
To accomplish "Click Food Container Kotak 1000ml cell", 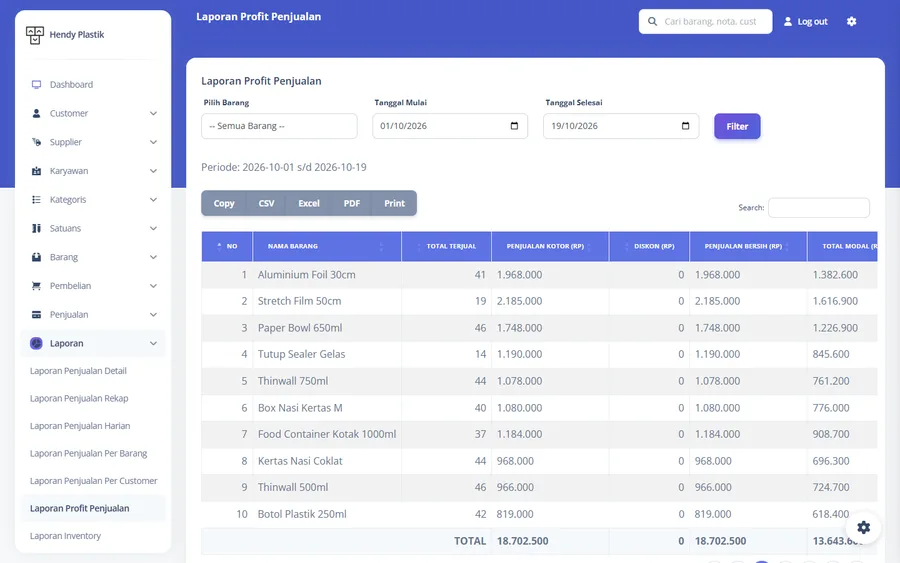I will (327, 434).
